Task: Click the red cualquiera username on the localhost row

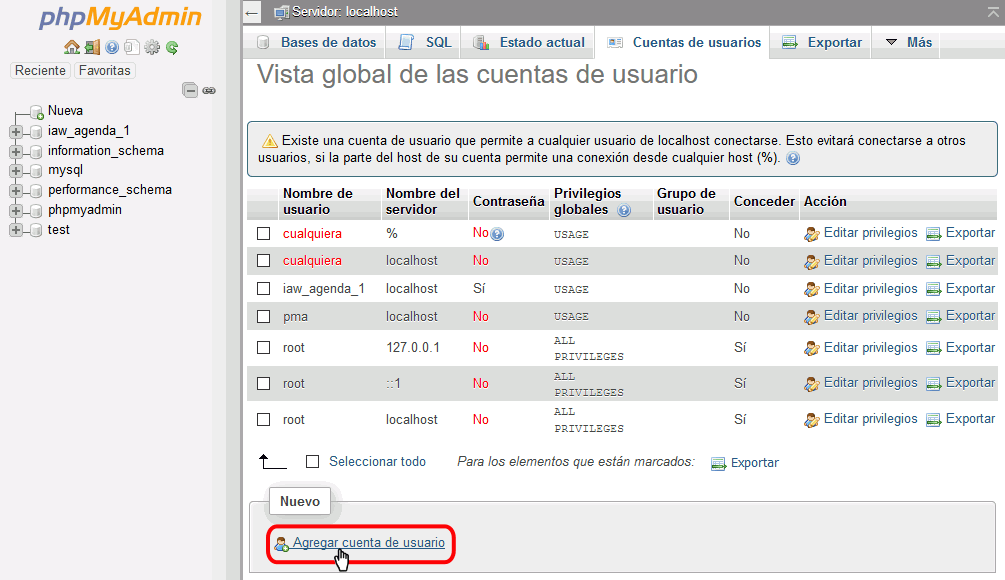Action: (312, 261)
